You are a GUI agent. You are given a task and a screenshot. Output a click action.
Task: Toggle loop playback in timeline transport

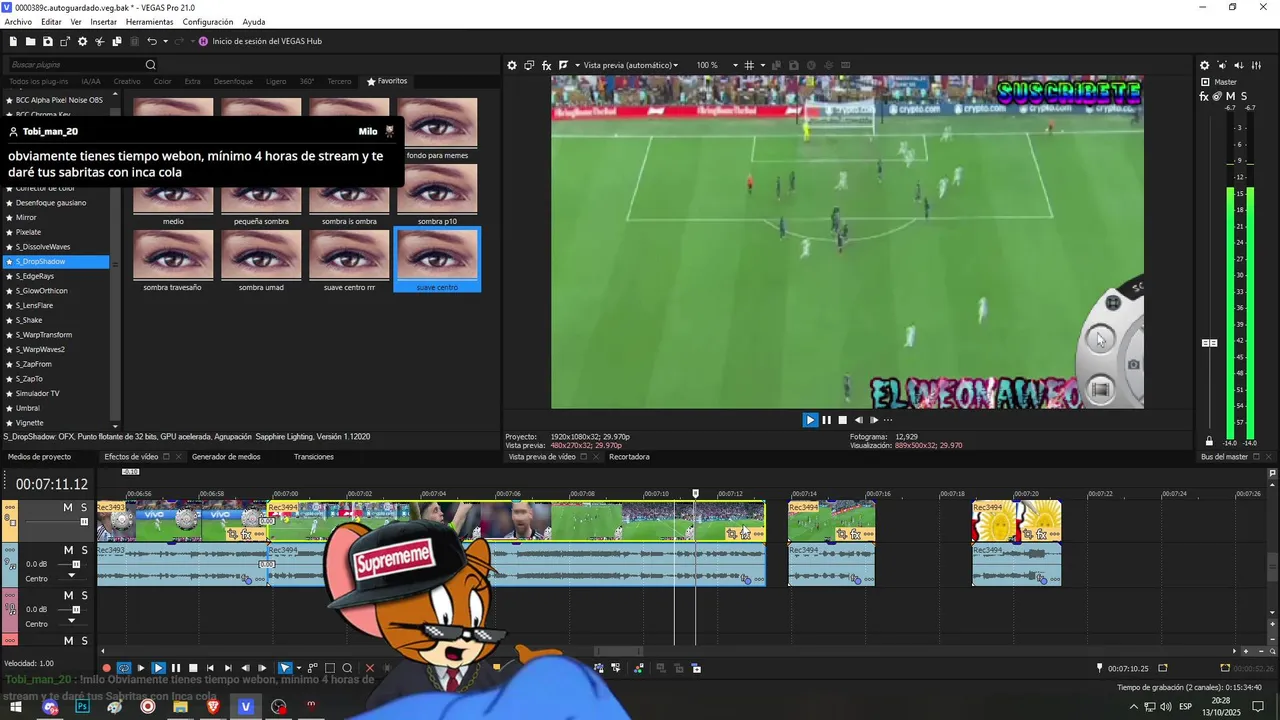(x=124, y=668)
